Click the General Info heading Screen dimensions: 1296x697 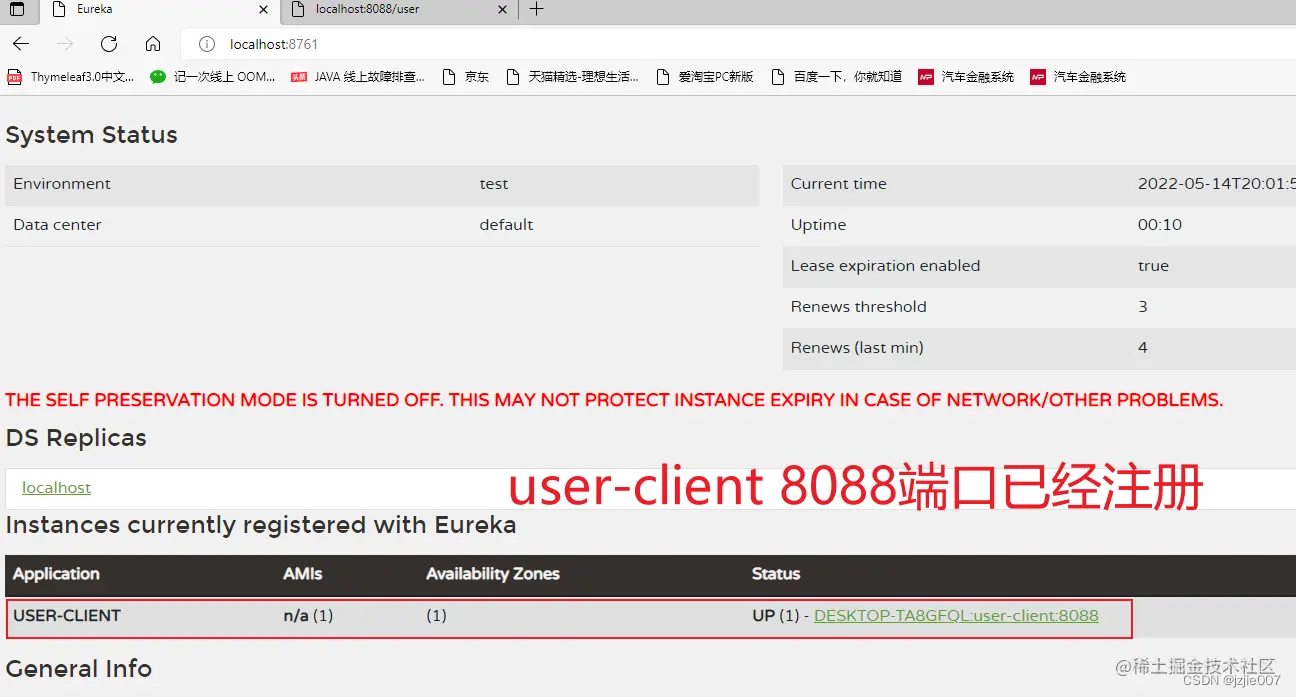(x=79, y=669)
